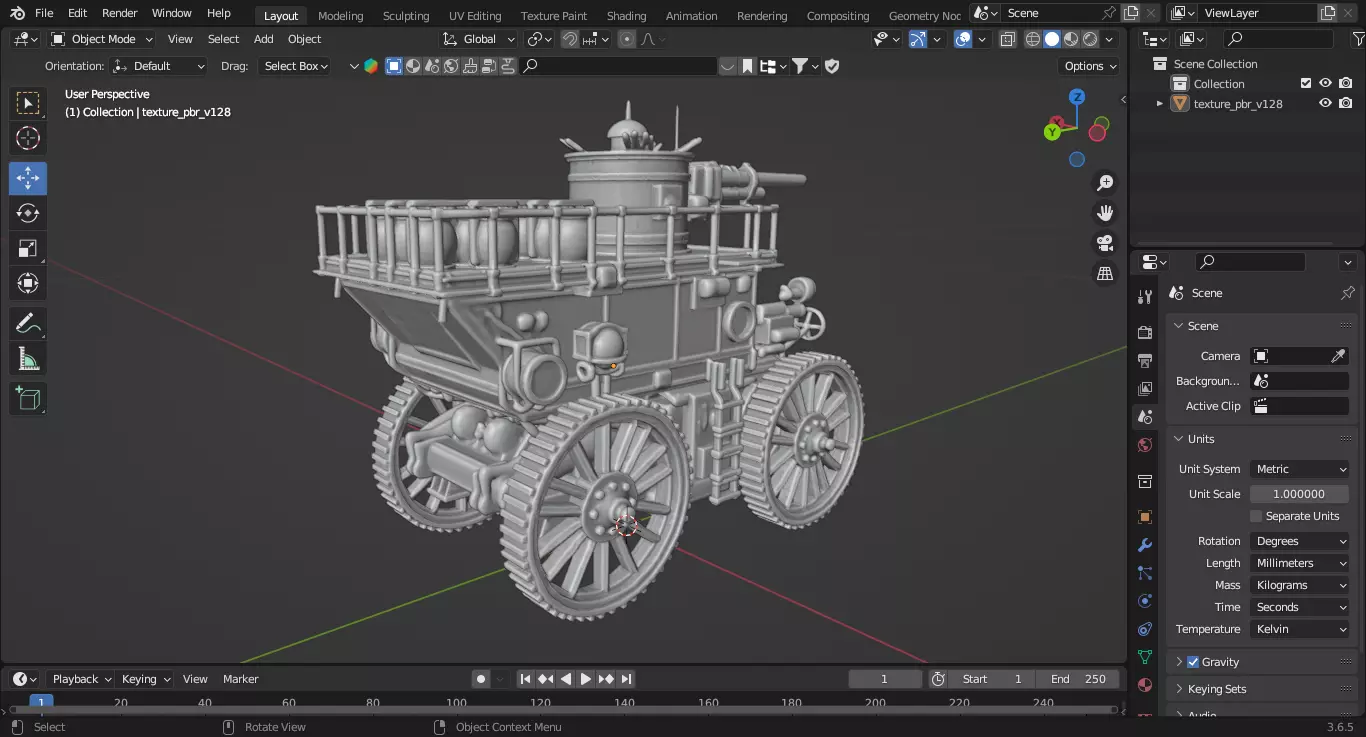Open the Mass Kilograms dropdown
The width and height of the screenshot is (1366, 737).
point(1299,585)
